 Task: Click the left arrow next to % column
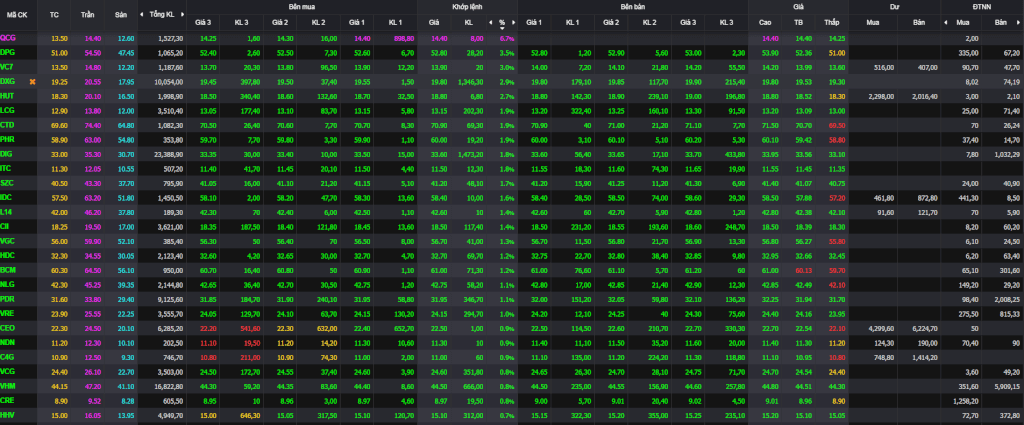pos(490,22)
